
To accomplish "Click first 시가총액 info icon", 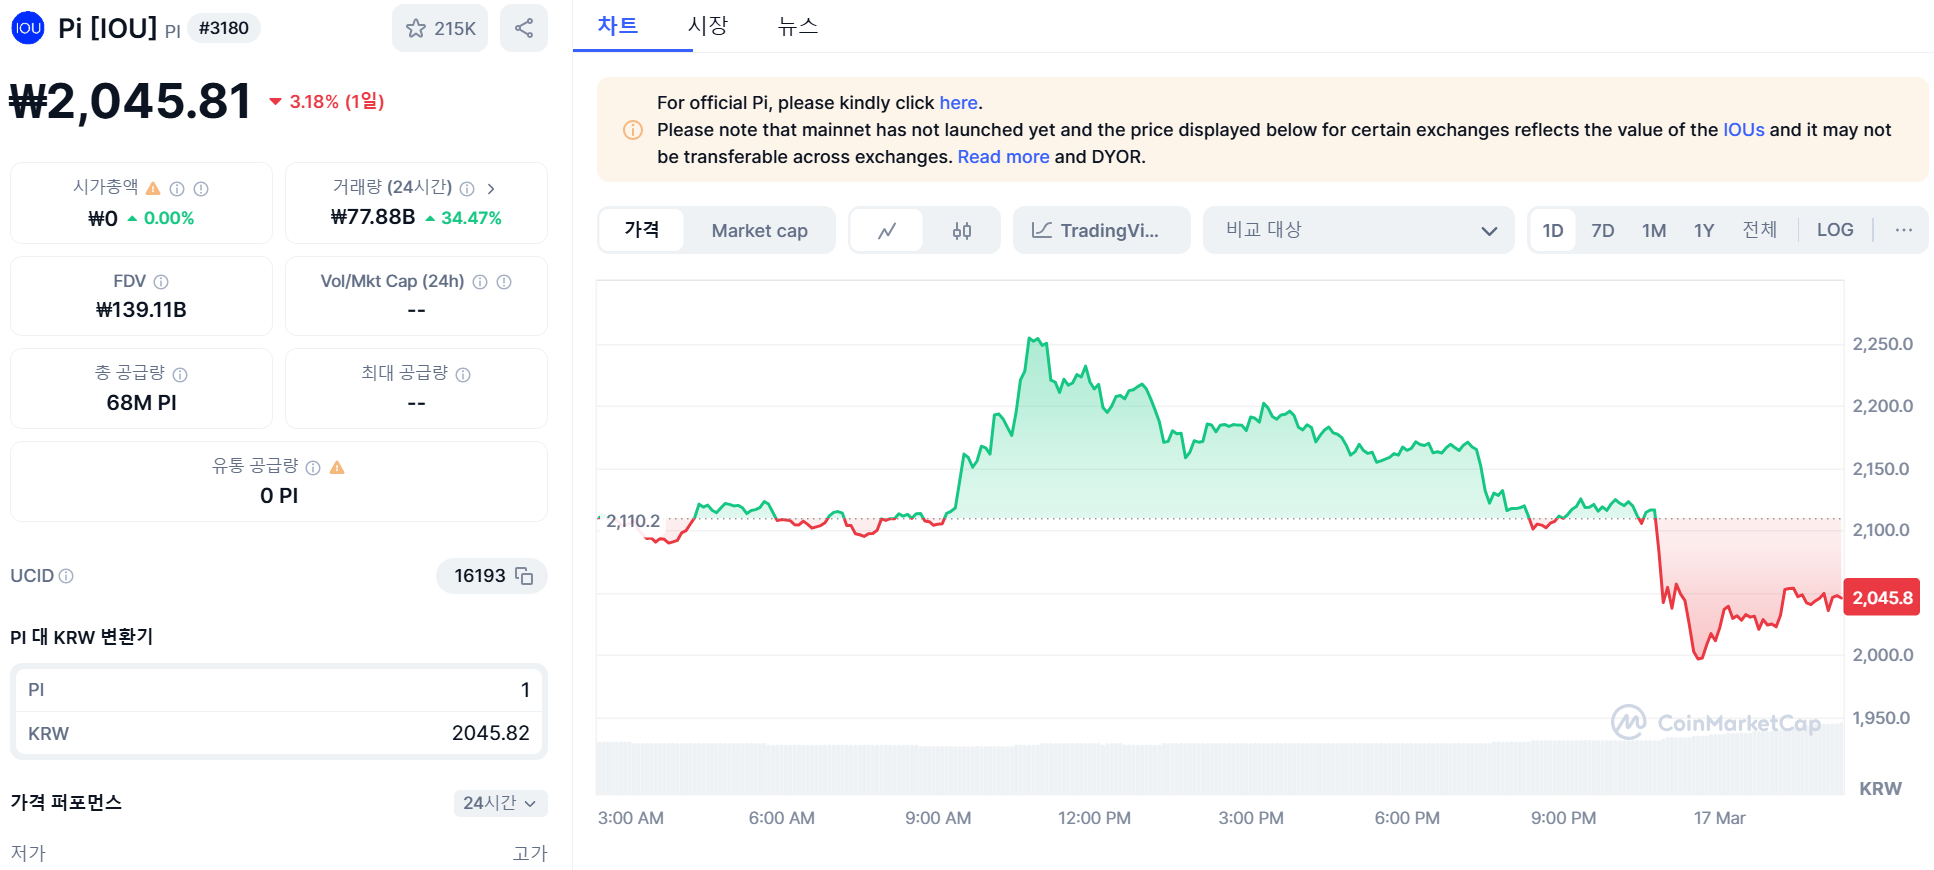I will (177, 189).
